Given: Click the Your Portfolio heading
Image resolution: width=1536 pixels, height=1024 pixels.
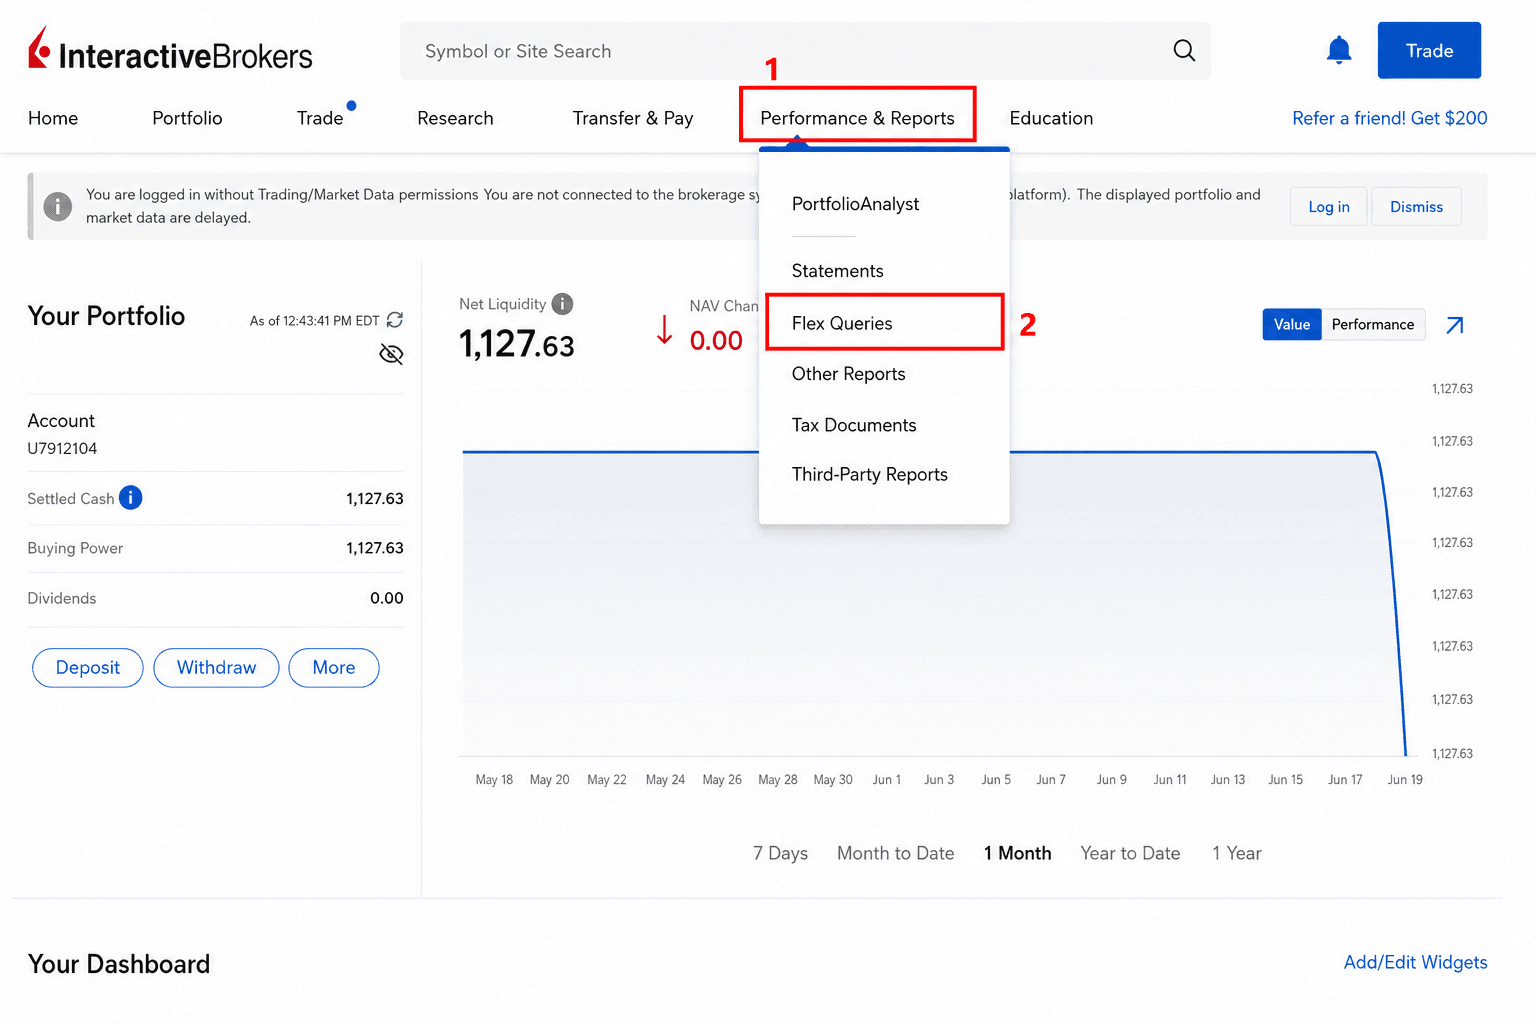Looking at the screenshot, I should 106,316.
